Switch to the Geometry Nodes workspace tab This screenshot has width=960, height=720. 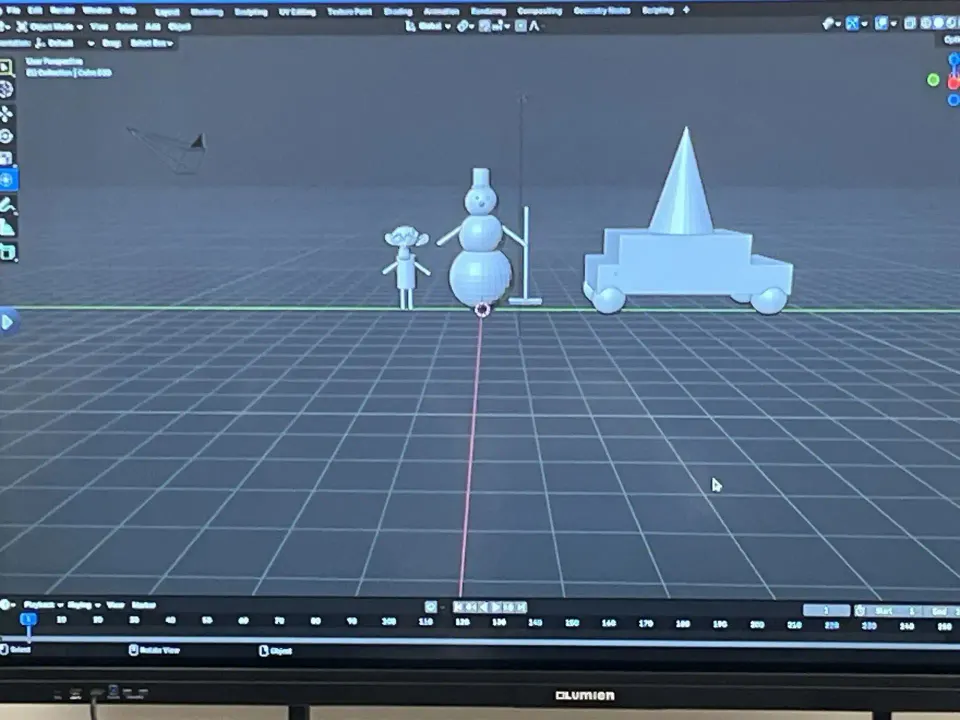click(x=602, y=10)
